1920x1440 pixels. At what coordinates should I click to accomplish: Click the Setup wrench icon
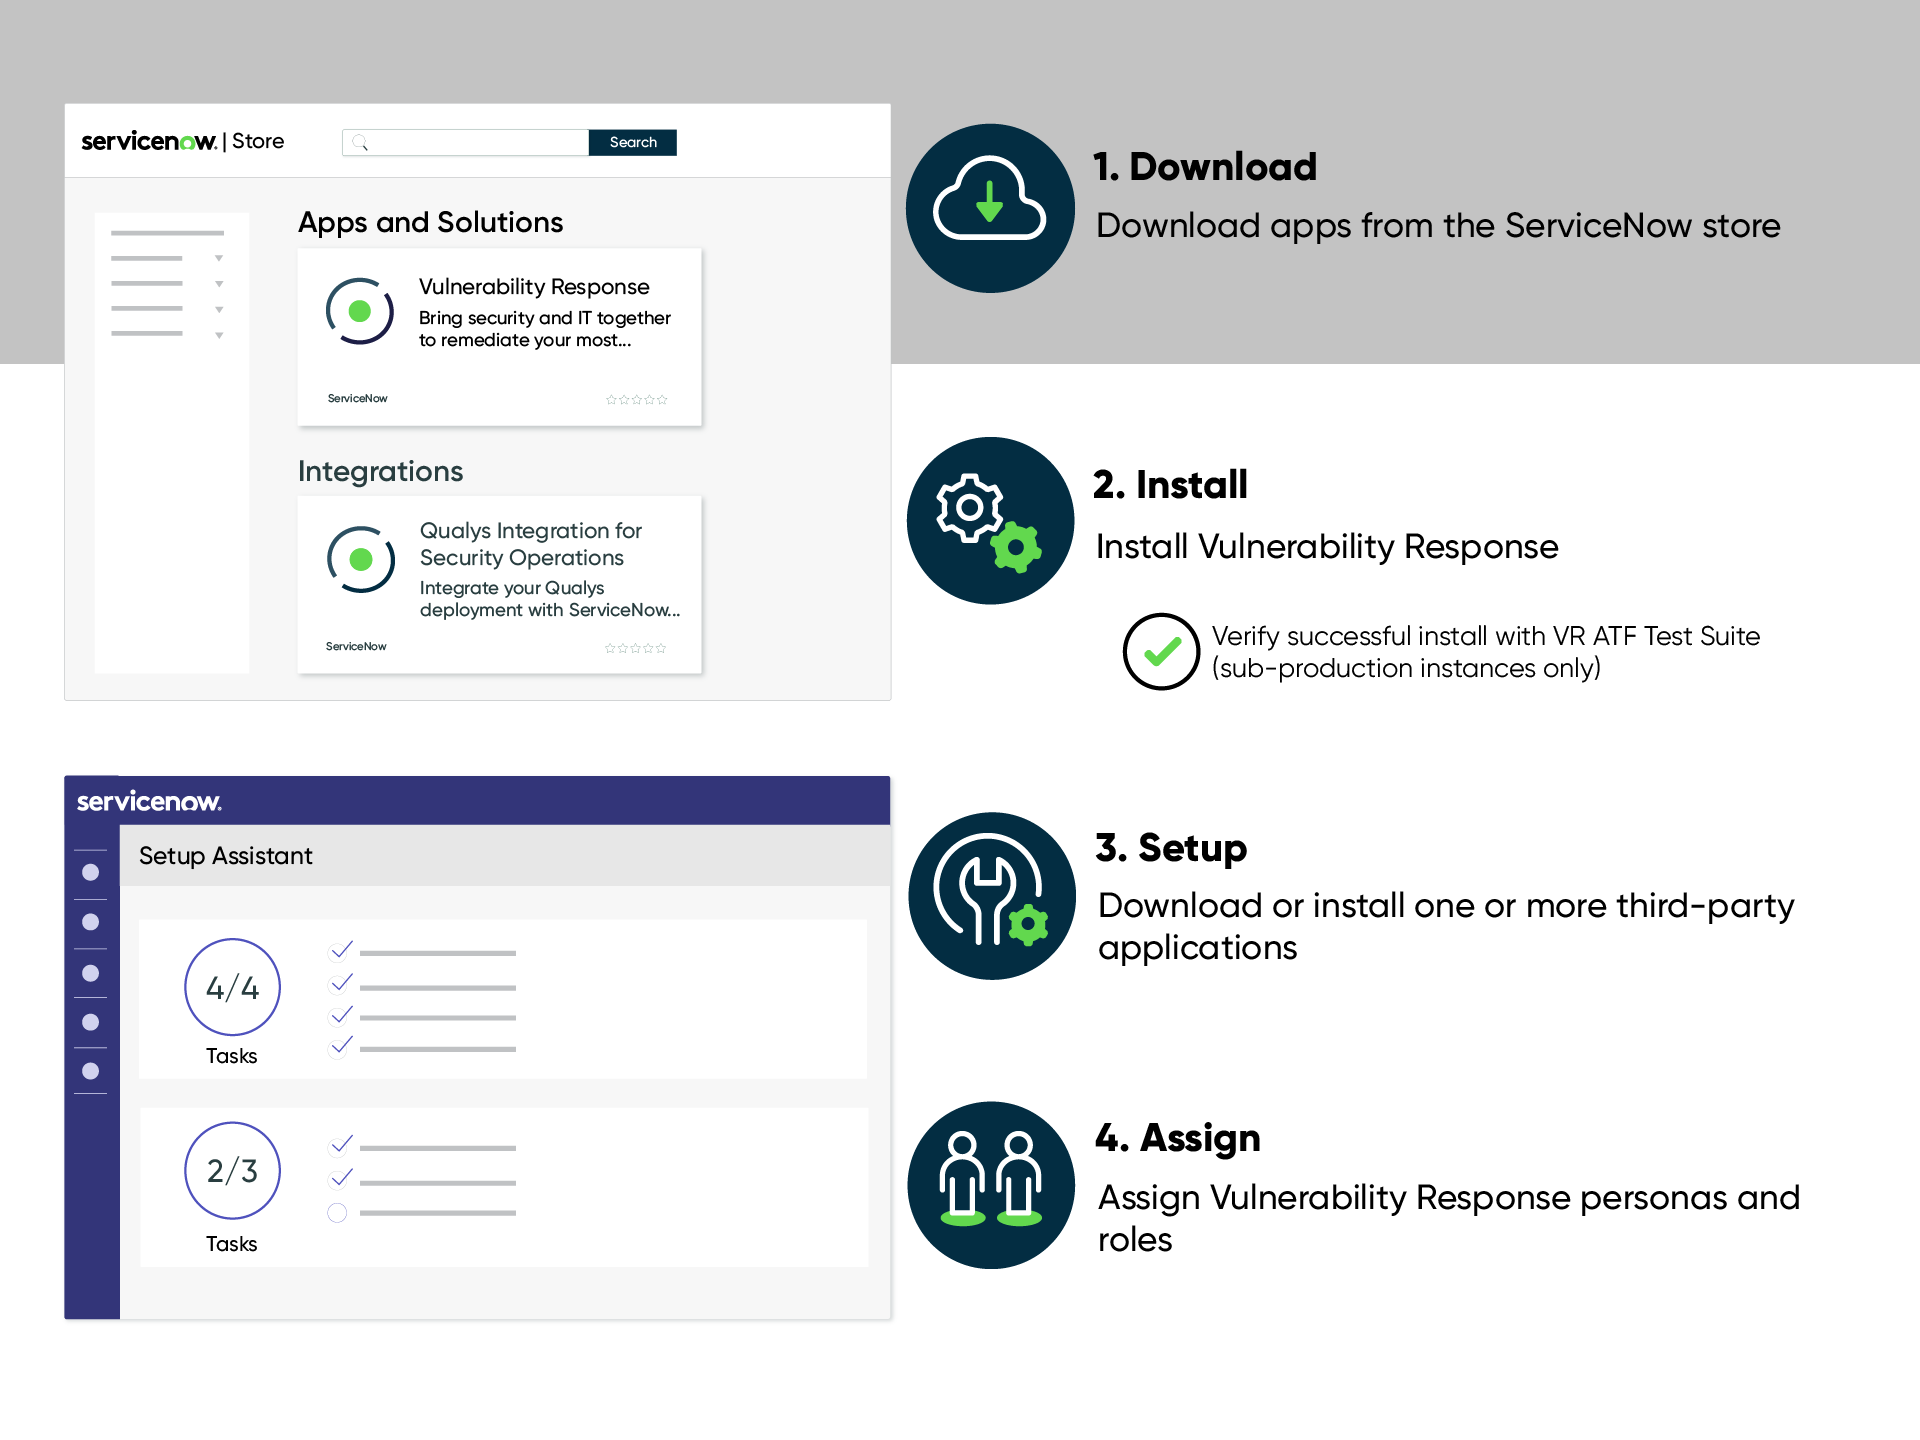991,896
